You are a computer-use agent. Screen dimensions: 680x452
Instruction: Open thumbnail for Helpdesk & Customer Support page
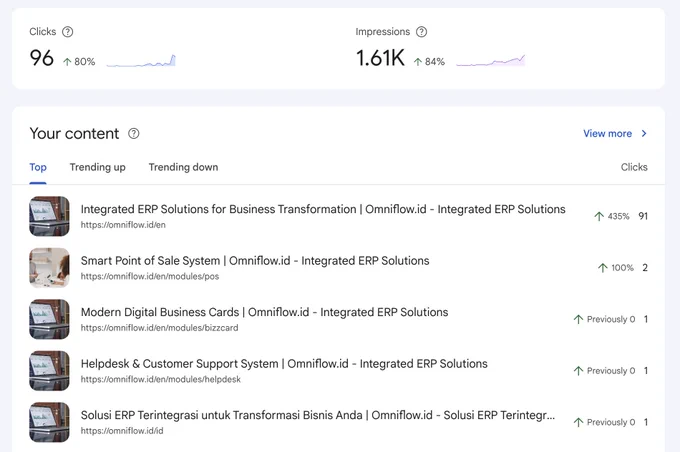pos(49,371)
